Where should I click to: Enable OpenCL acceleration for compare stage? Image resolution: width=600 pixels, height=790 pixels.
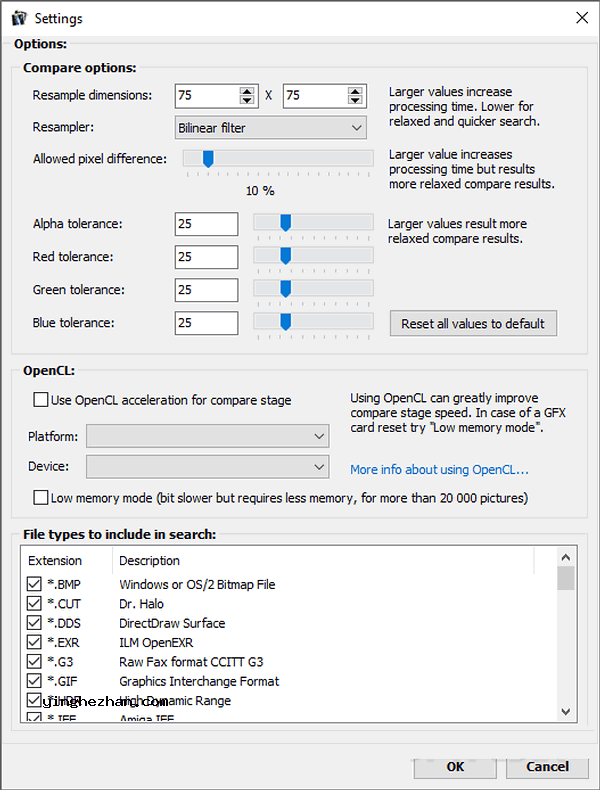[40, 400]
